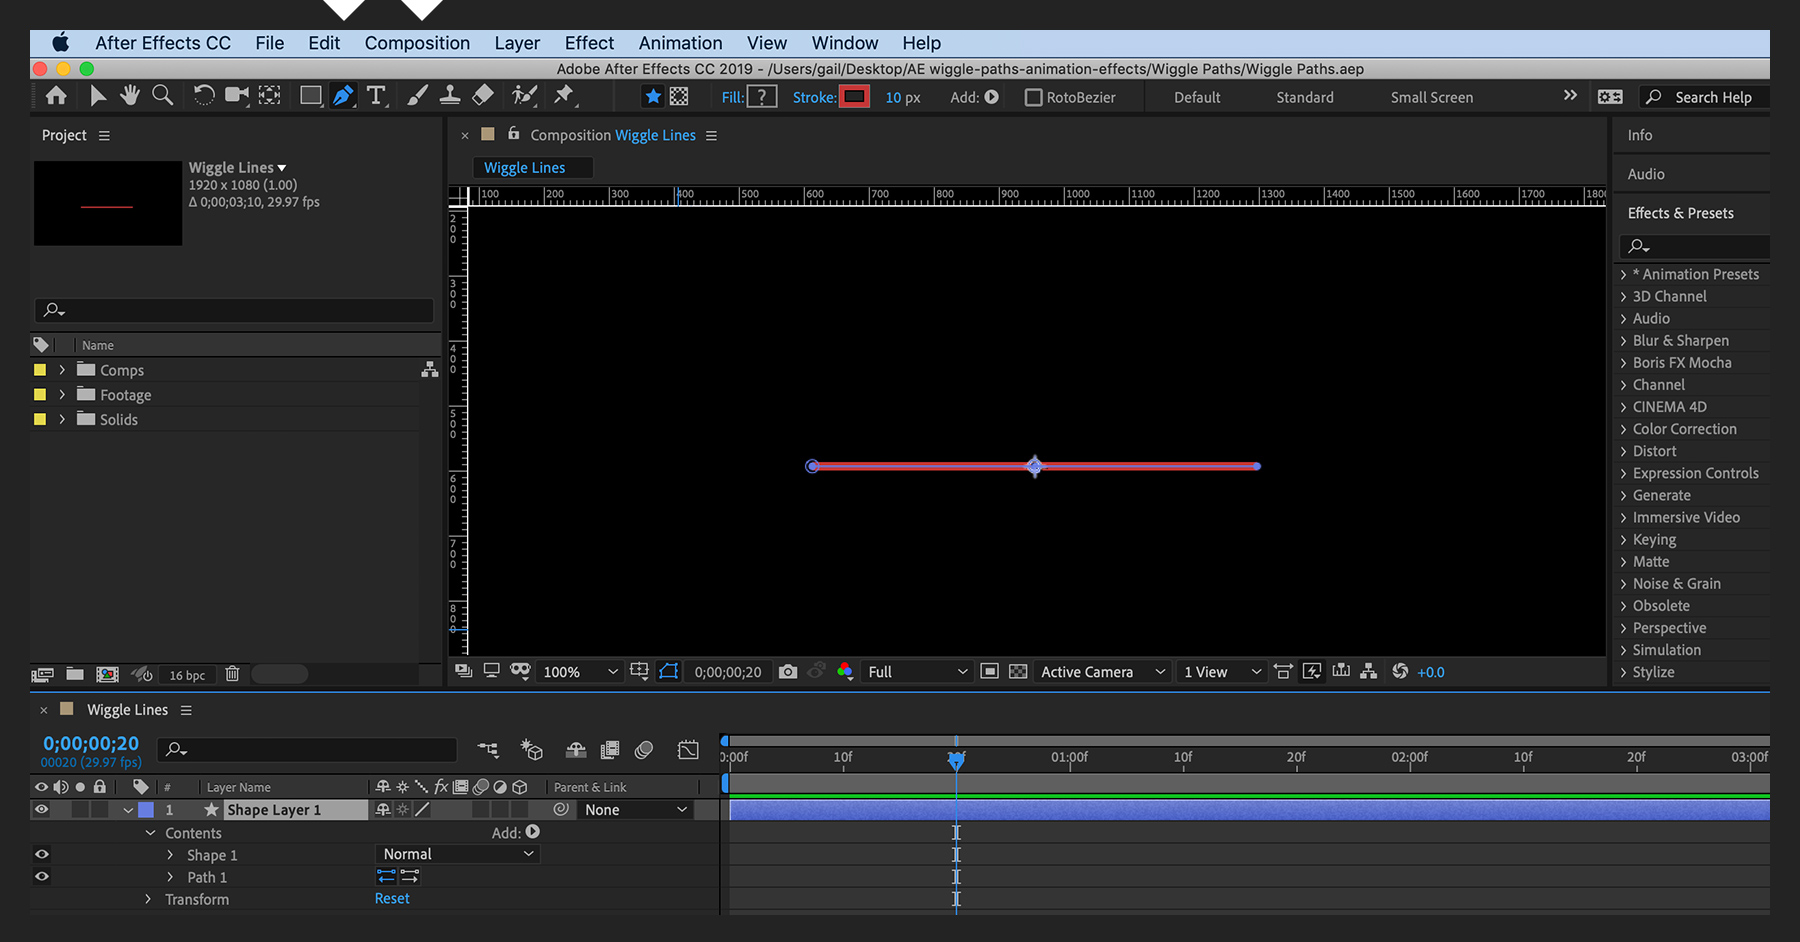Toggle visibility of Path 1

pos(41,876)
